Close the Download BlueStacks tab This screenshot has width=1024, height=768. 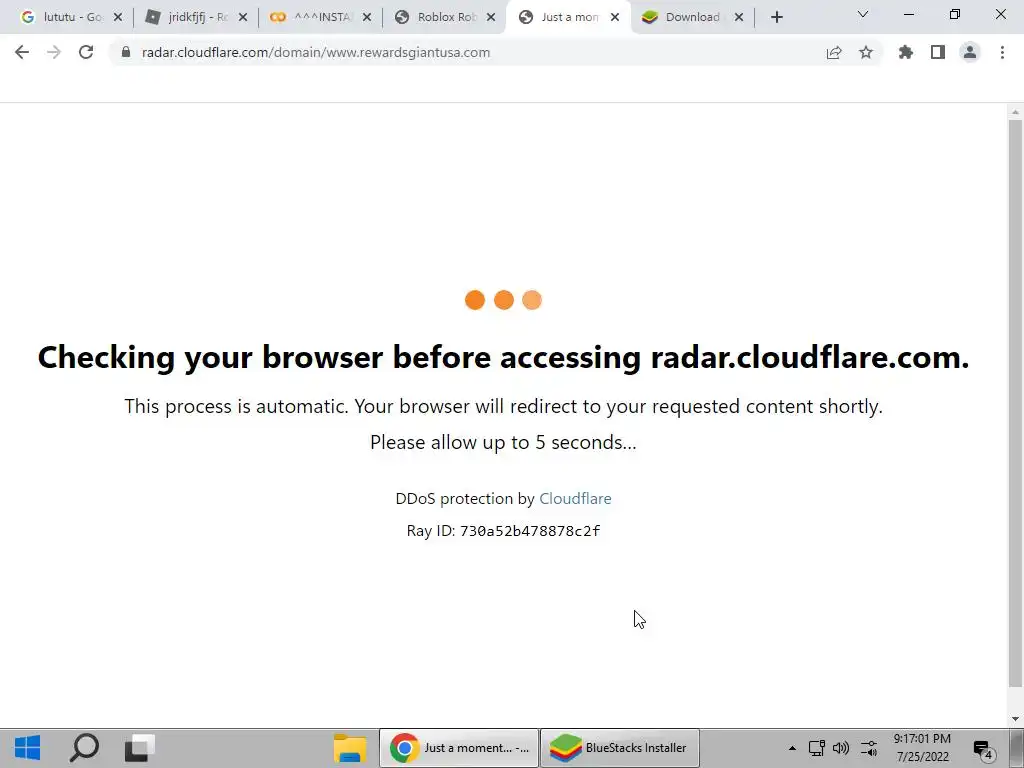(x=739, y=18)
